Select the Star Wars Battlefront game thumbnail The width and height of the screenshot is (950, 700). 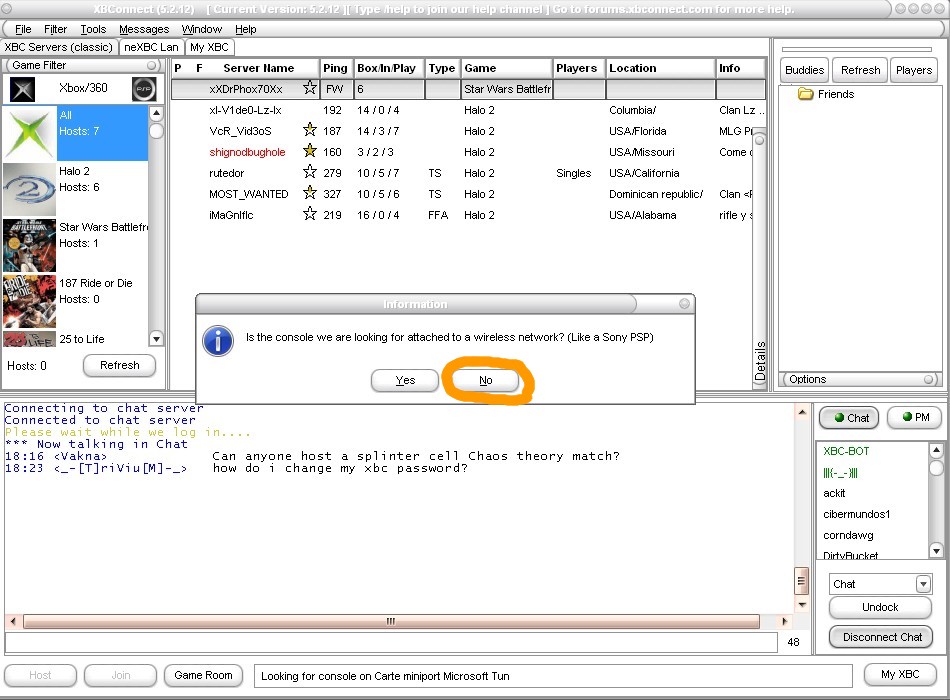pyautogui.click(x=29, y=245)
